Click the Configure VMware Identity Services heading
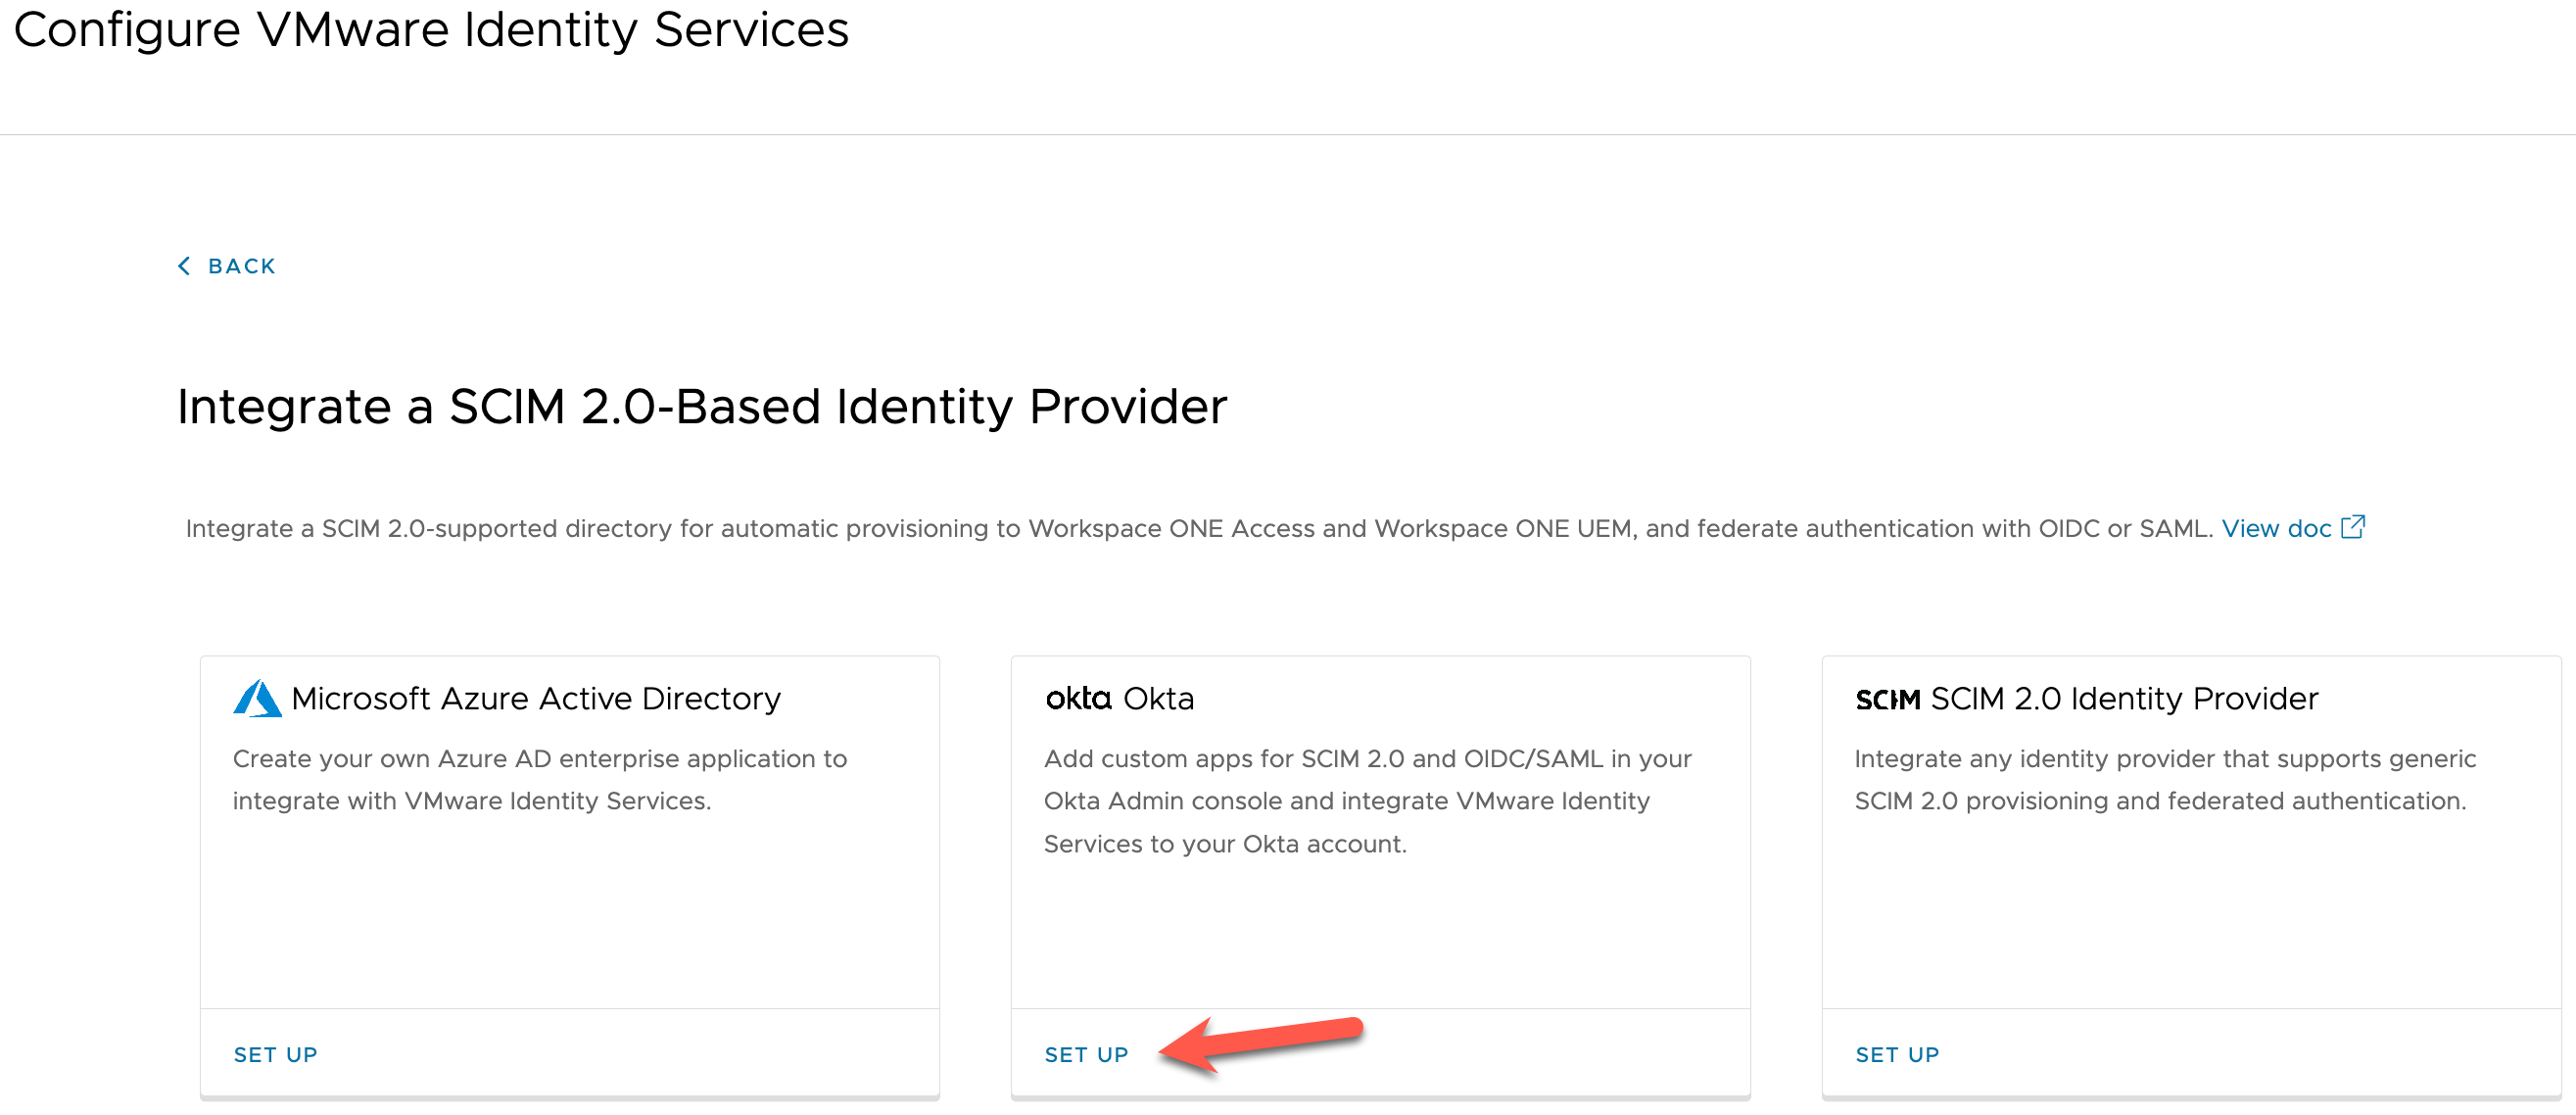This screenshot has width=2576, height=1115. click(x=431, y=30)
